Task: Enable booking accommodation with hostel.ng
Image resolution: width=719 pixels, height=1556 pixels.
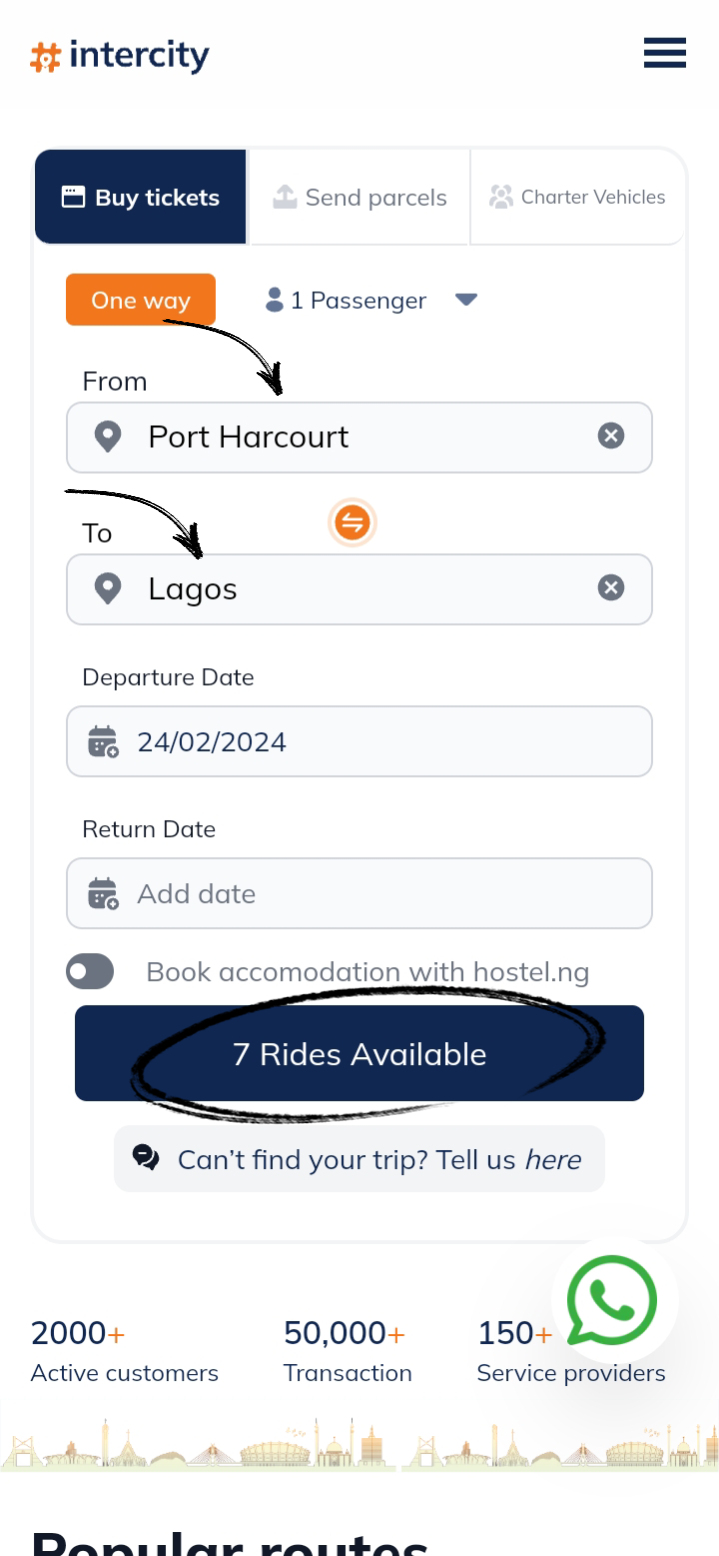Action: point(90,971)
